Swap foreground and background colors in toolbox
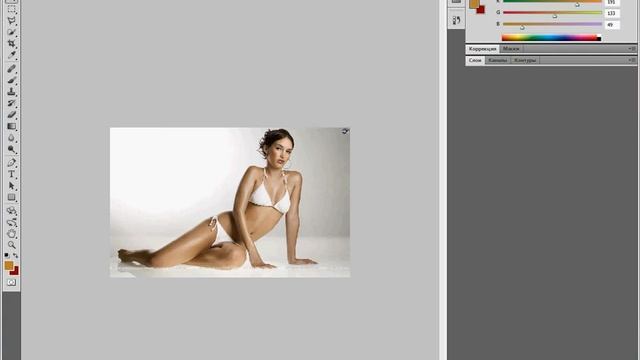 click(x=16, y=255)
